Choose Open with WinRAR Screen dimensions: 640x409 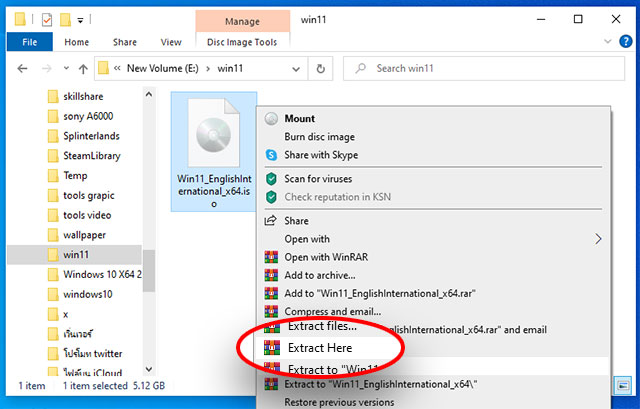(326, 257)
